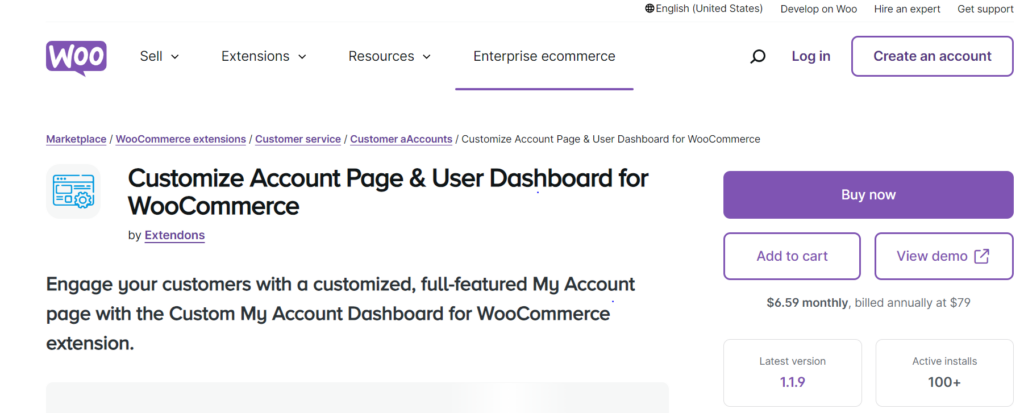Go to Marketplace breadcrumb
1024x413 pixels.
coord(76,139)
